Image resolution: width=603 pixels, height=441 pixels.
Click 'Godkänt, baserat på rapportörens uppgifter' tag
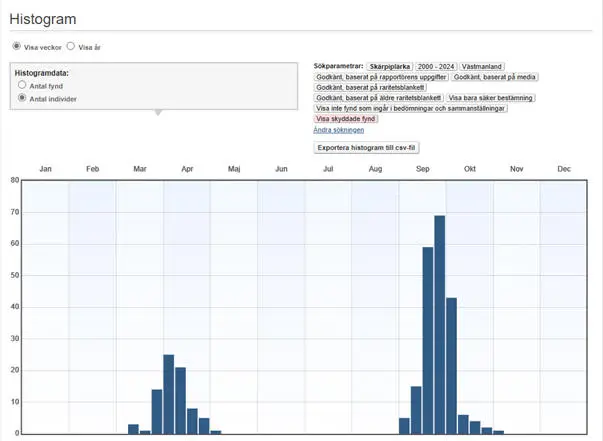pos(380,76)
